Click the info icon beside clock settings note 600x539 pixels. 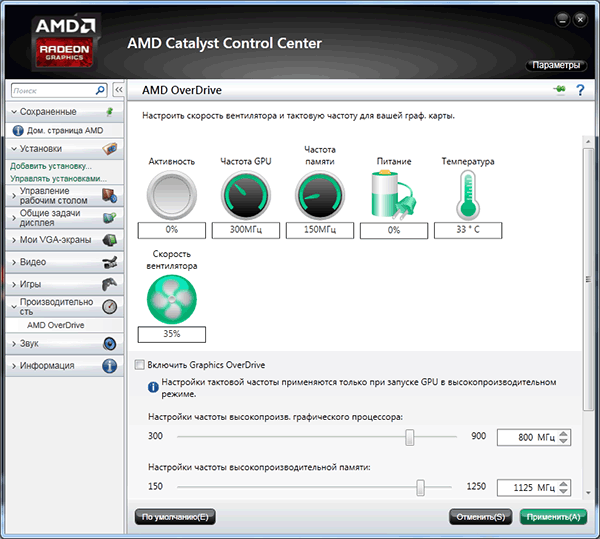(x=153, y=387)
